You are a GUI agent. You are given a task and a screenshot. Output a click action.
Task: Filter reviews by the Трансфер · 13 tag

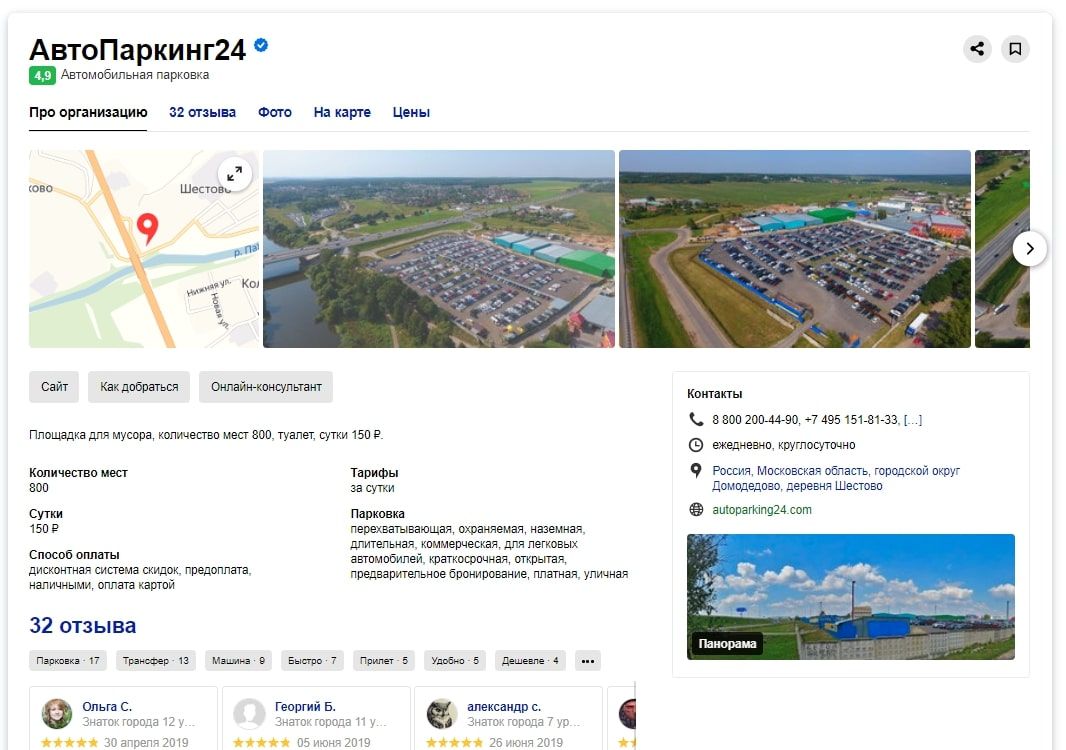(x=156, y=661)
